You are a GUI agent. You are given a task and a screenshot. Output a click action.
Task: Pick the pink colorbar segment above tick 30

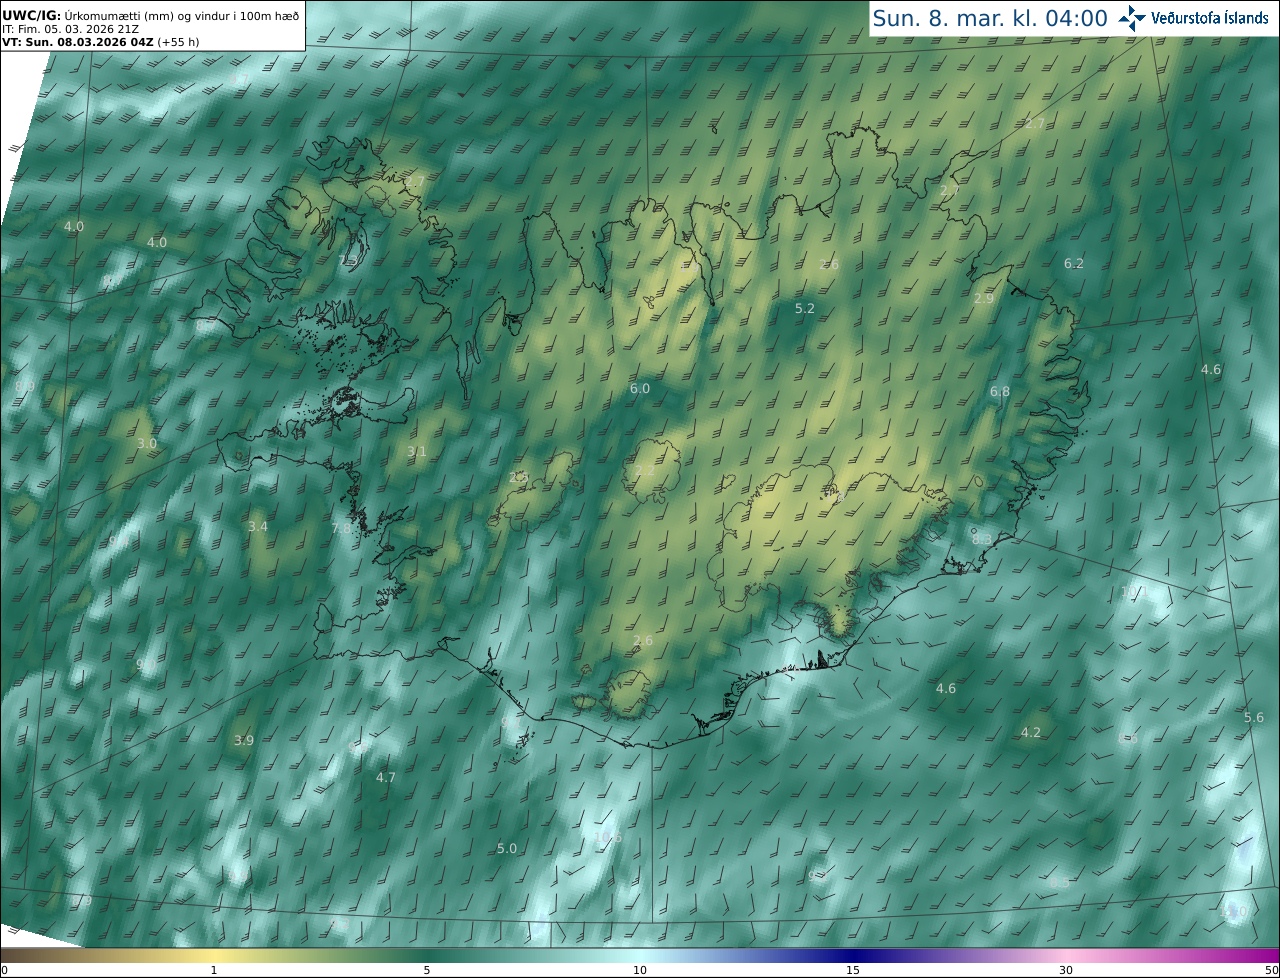pyautogui.click(x=1066, y=955)
